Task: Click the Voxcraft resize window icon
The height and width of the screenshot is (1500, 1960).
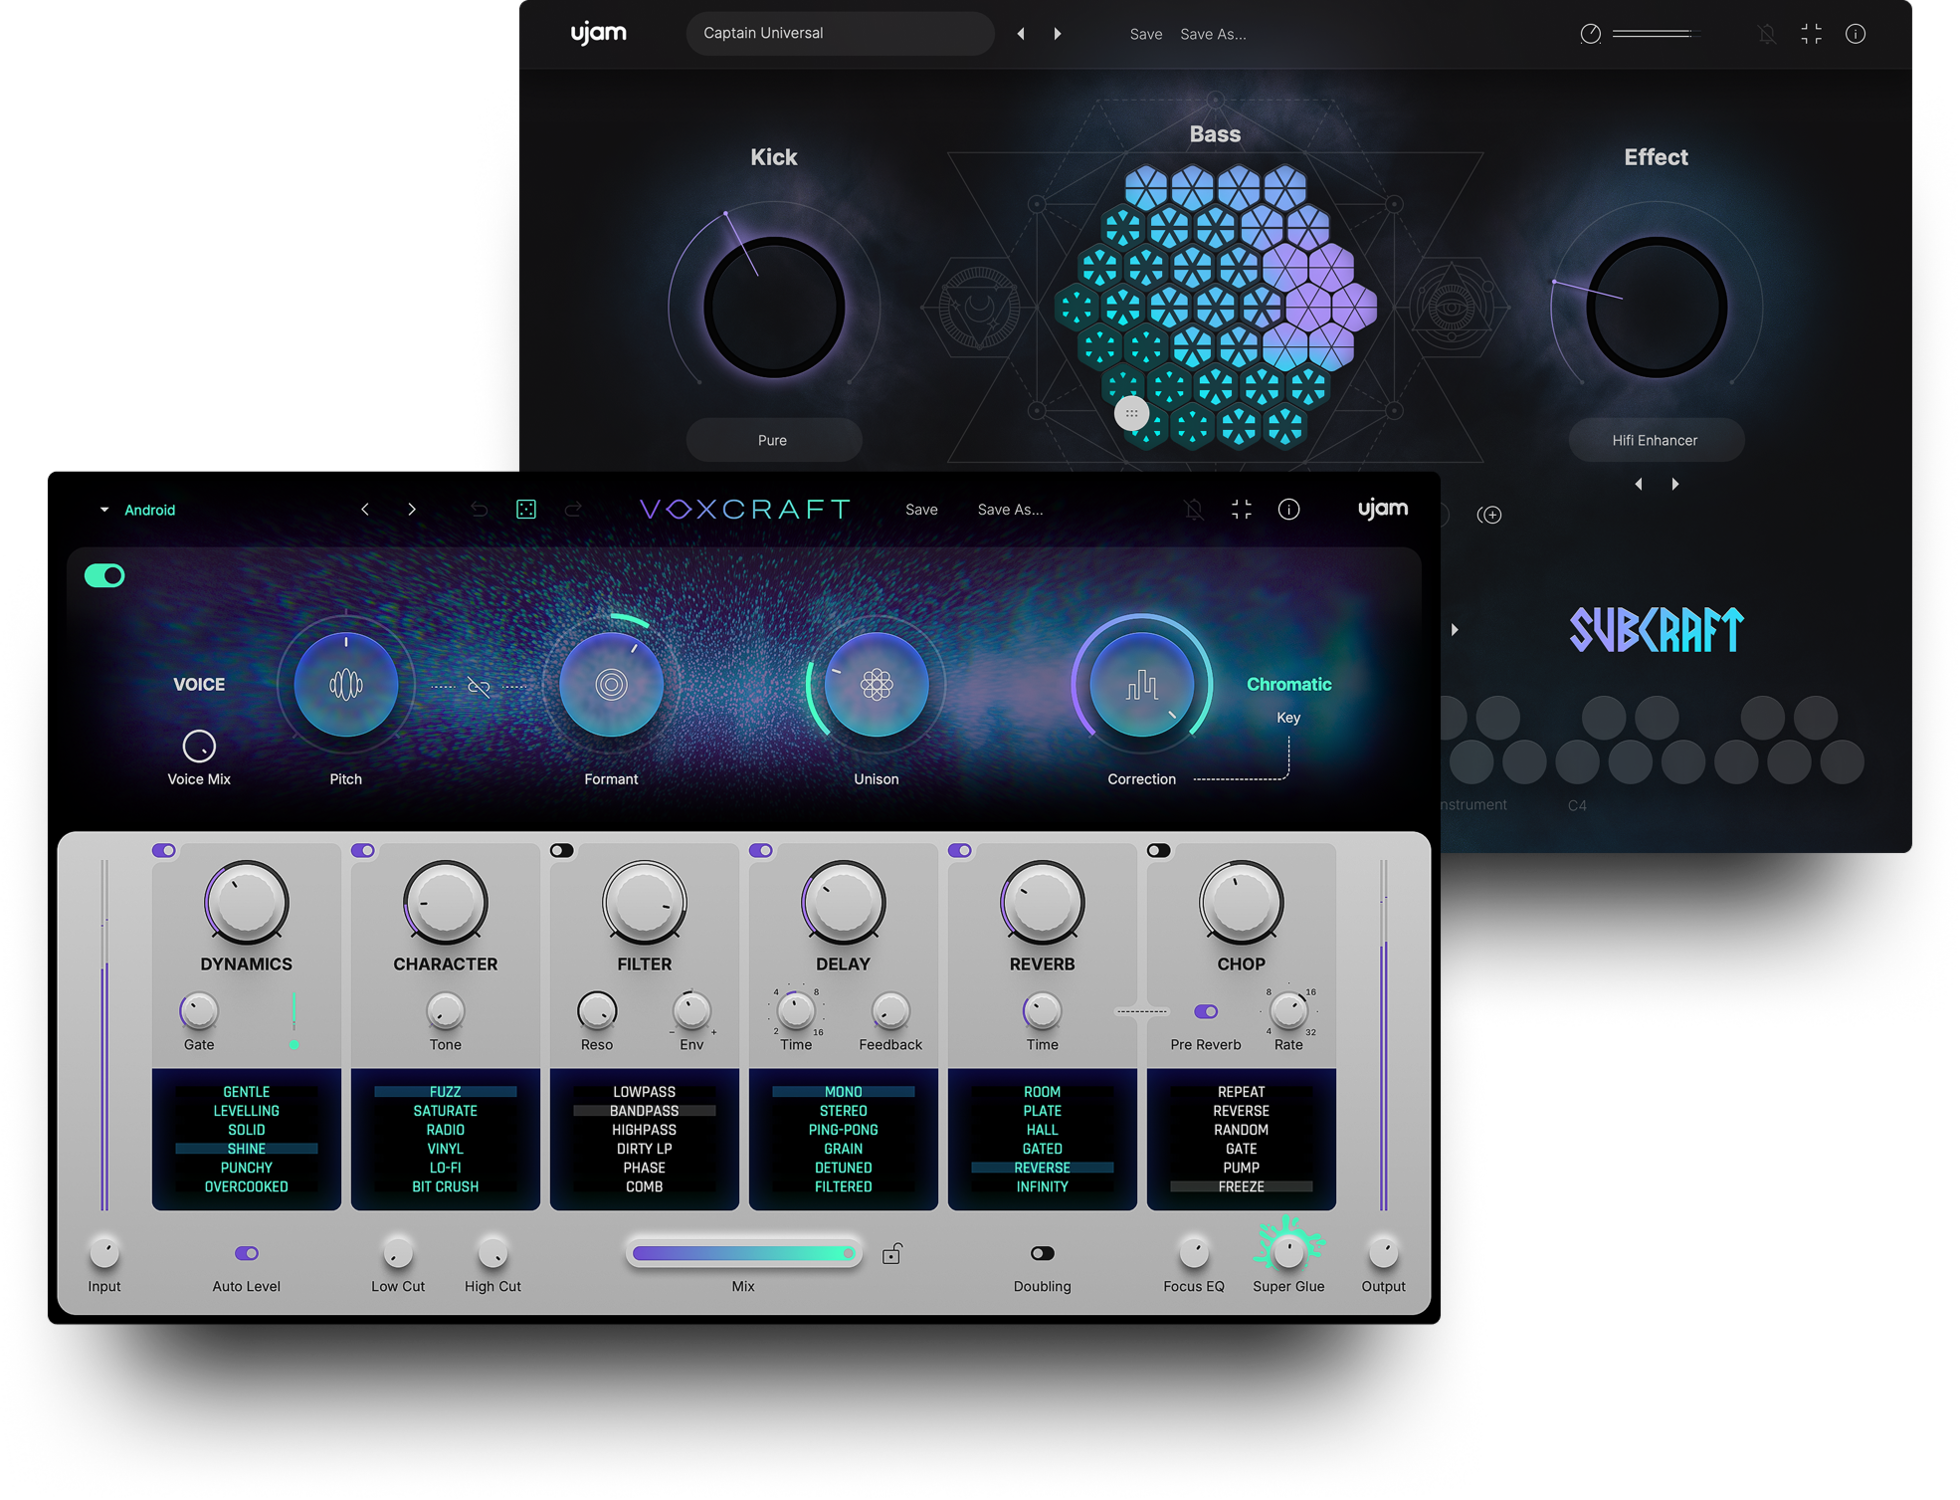Action: pos(1241,510)
